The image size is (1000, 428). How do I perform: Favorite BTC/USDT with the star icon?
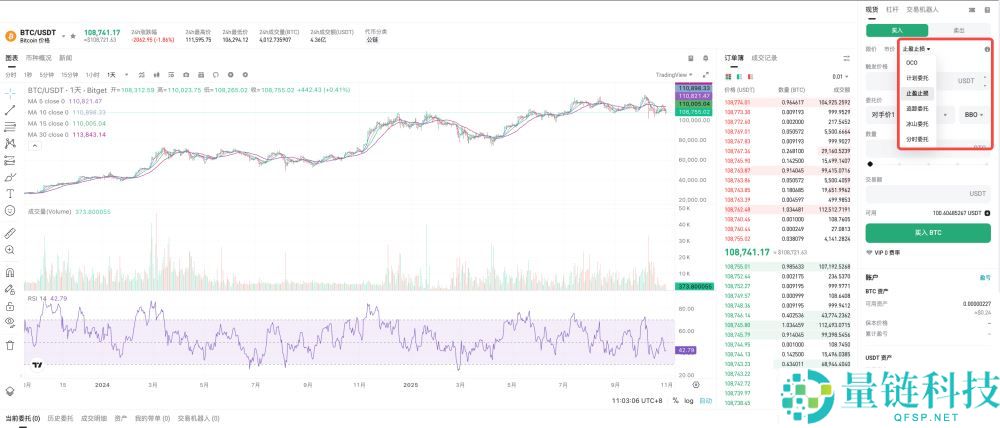click(x=72, y=35)
